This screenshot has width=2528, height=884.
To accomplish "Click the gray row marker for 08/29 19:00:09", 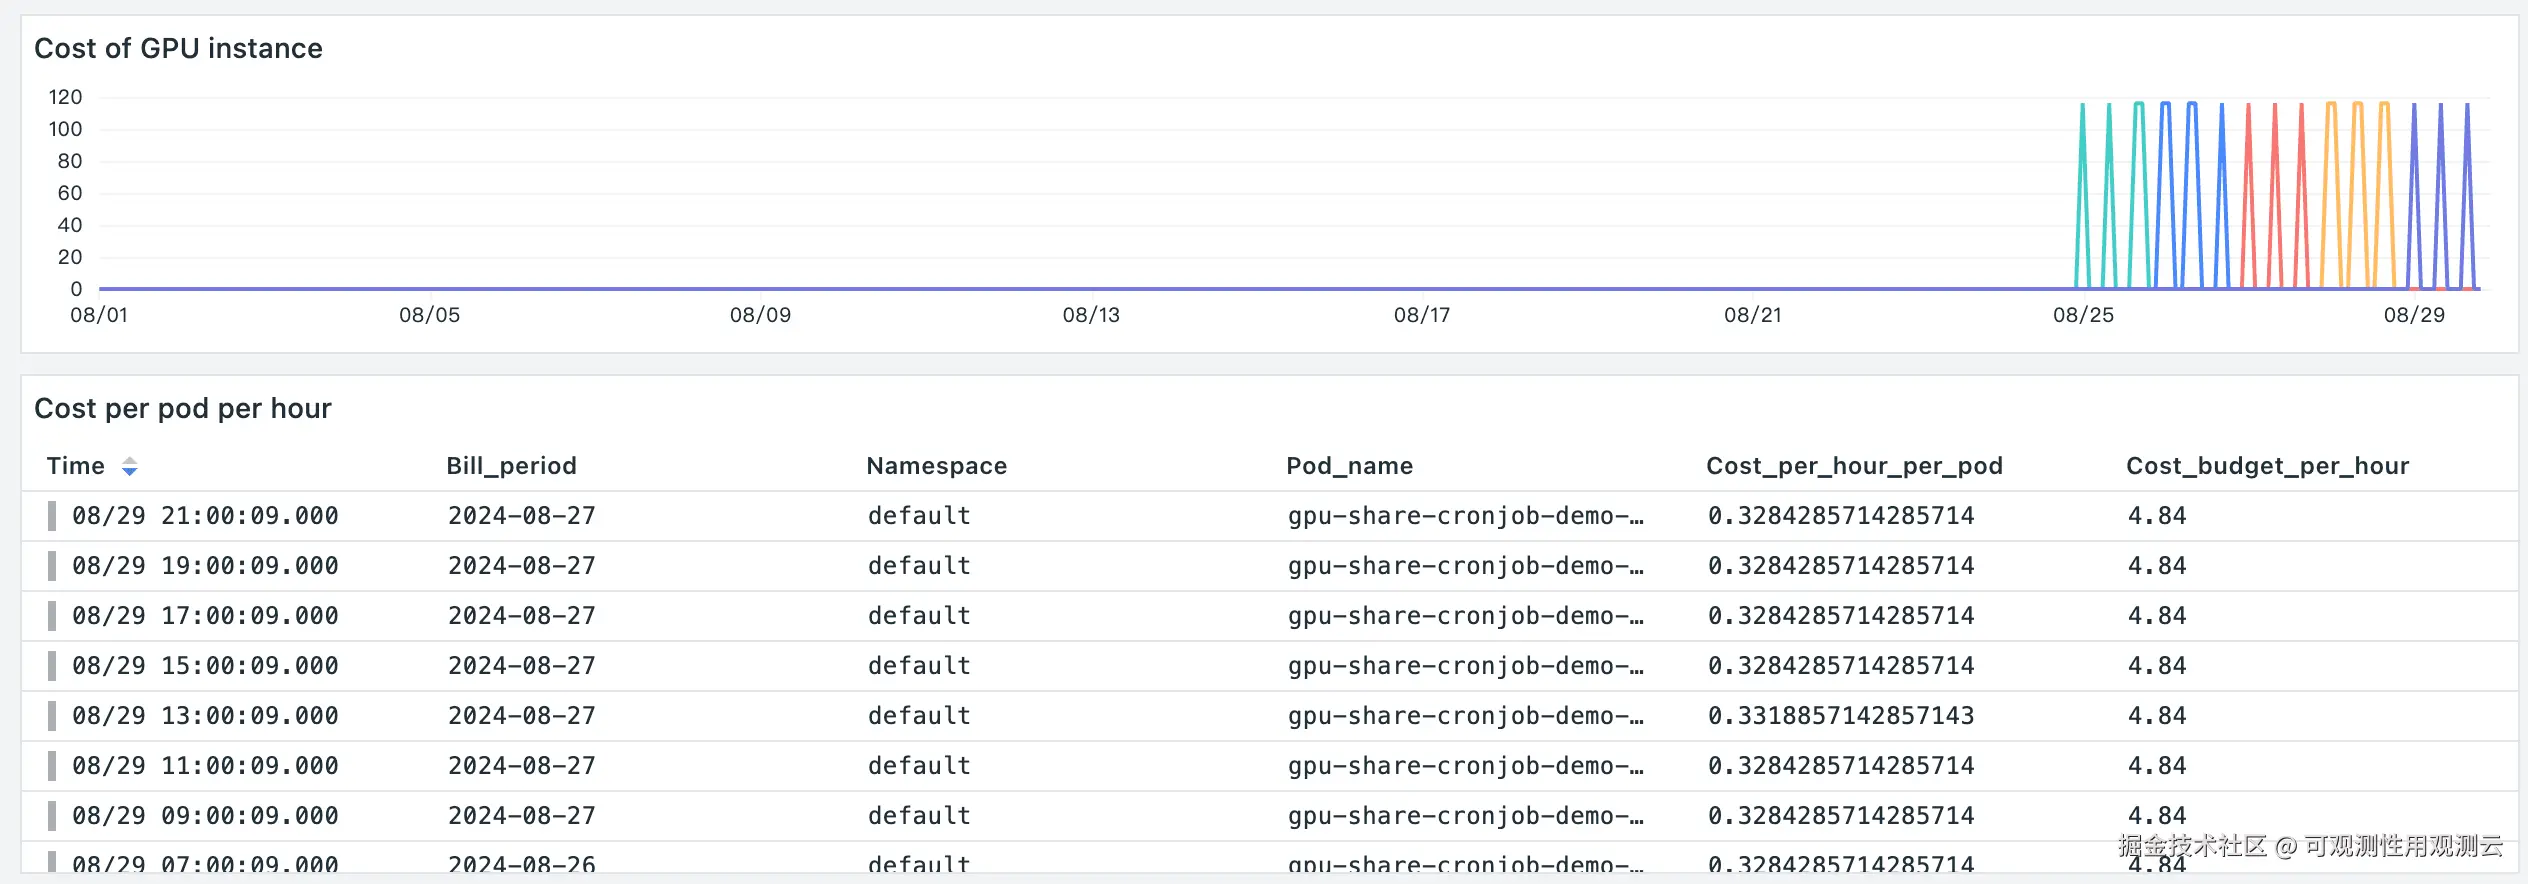I will [x=52, y=566].
